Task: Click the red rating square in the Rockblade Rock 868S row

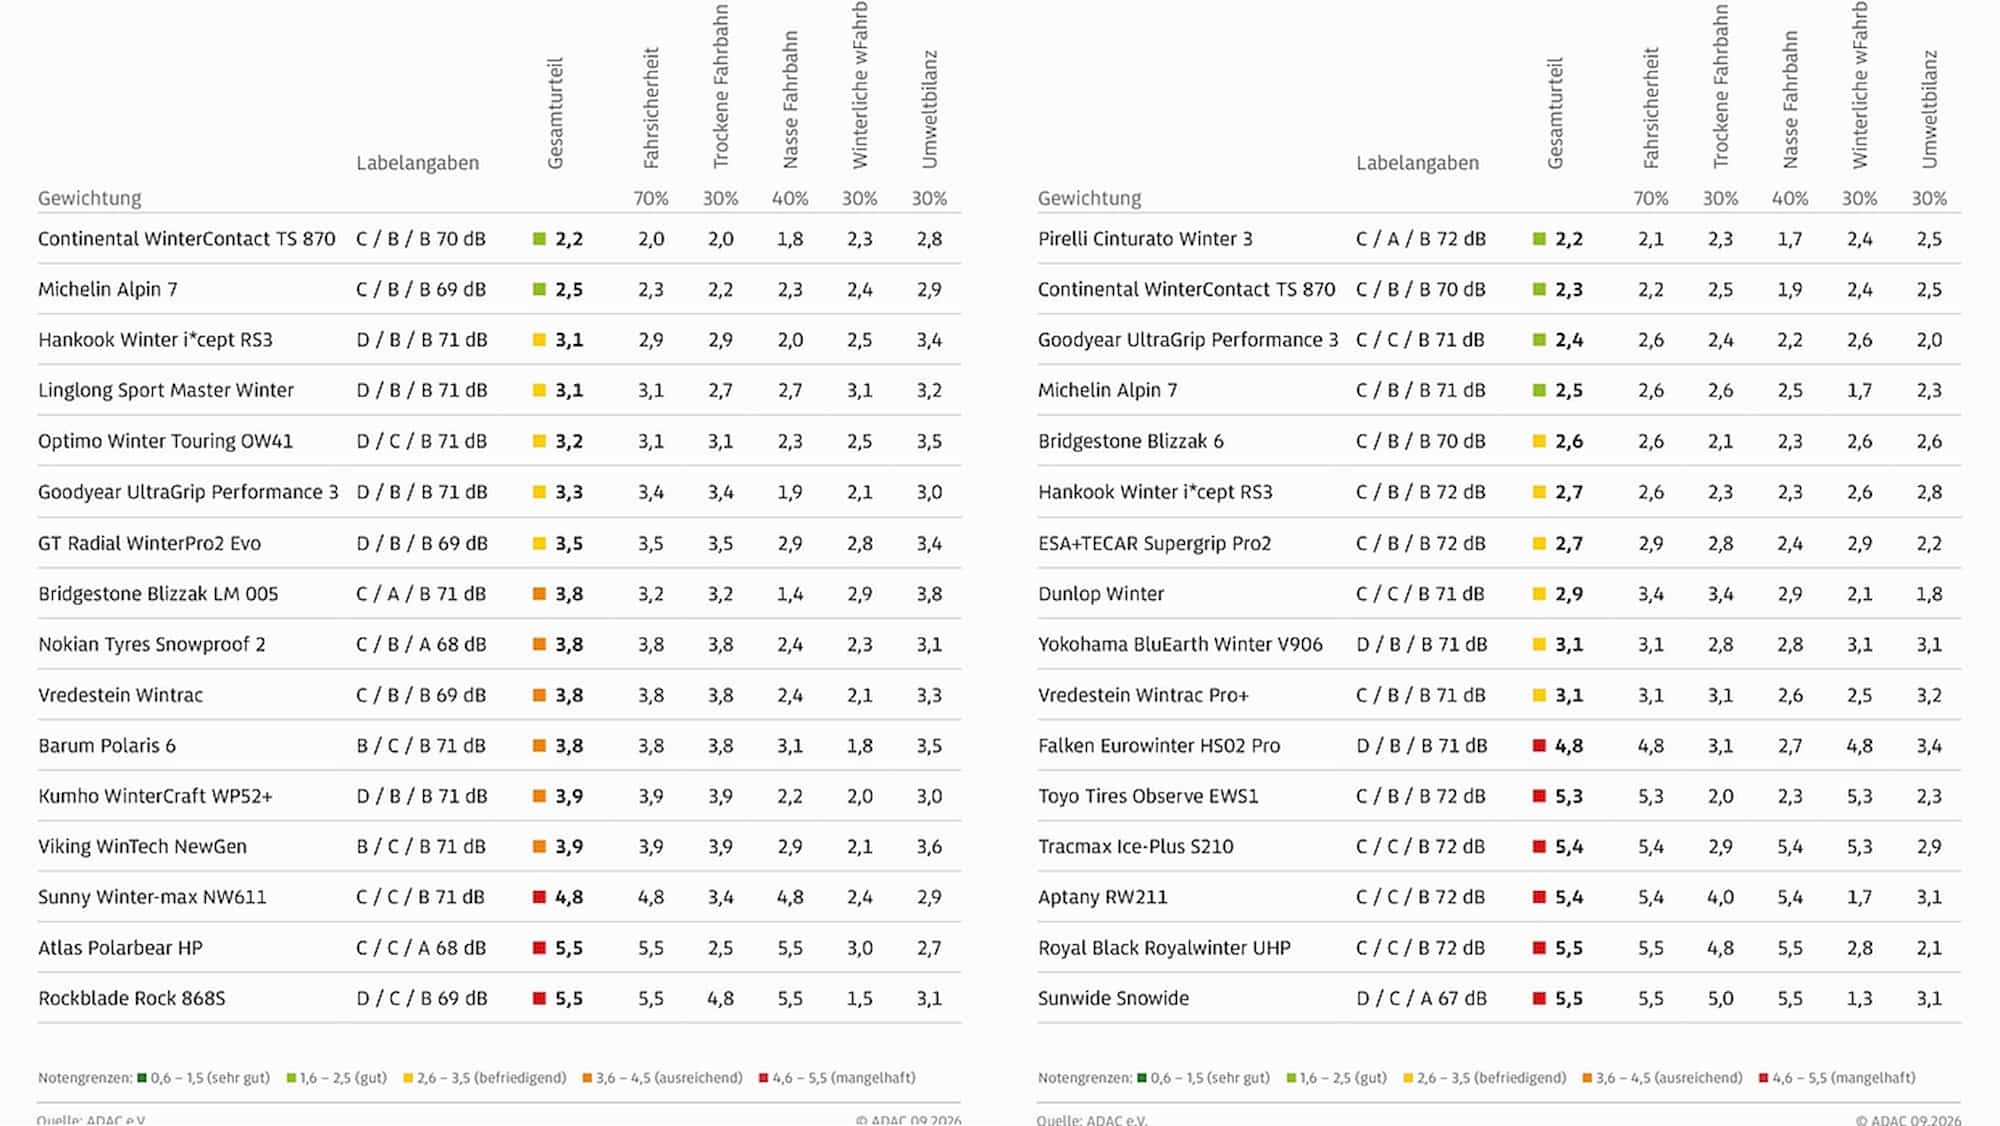Action: [x=539, y=998]
